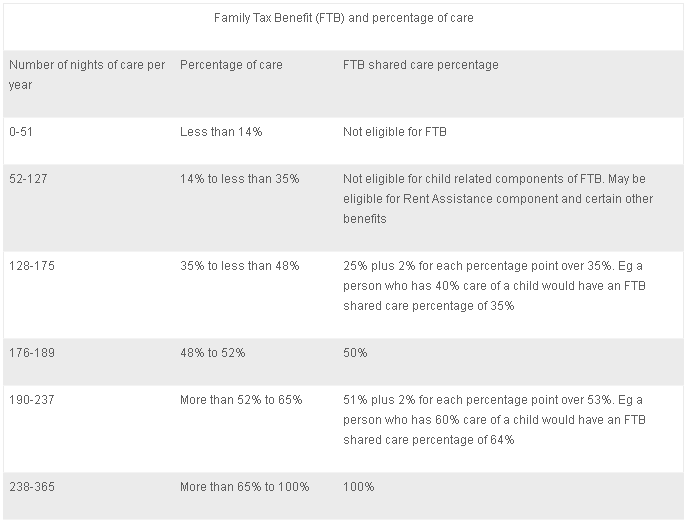Click the '35% to less than 48%' cell
The width and height of the screenshot is (687, 524).
click(x=239, y=266)
